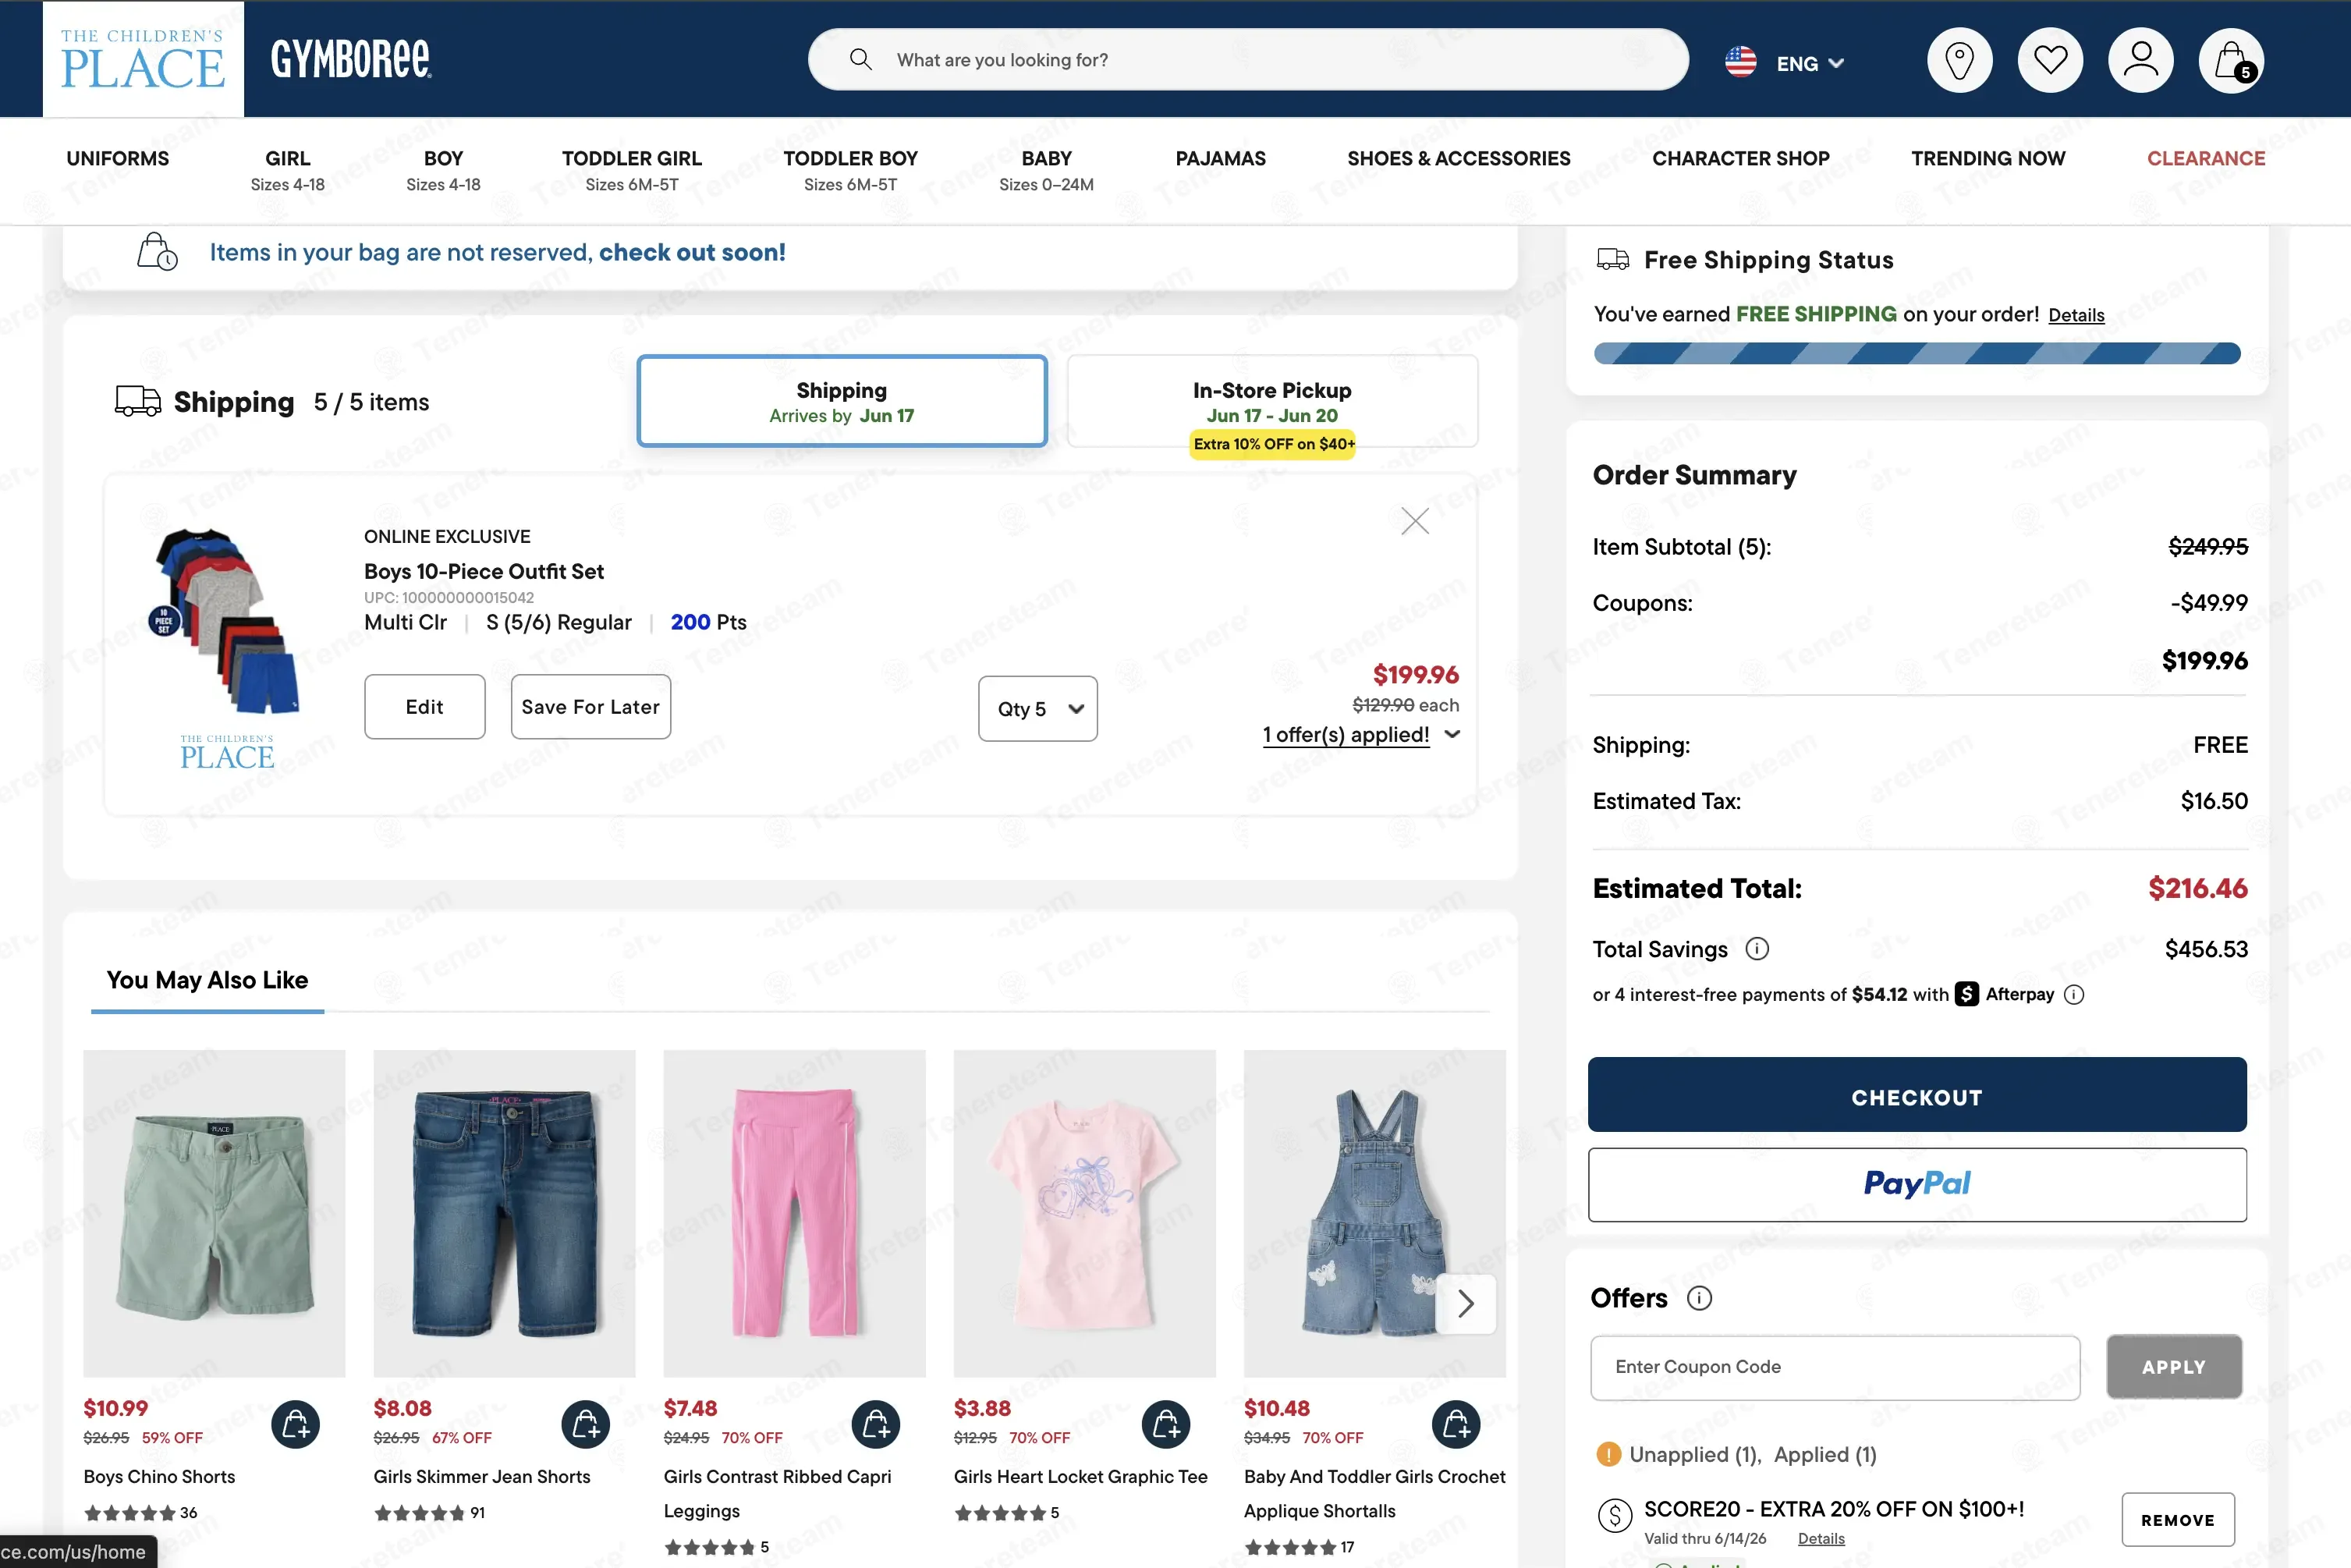This screenshot has width=2351, height=1568.
Task: Click Total Savings info icon
Action: [1757, 949]
